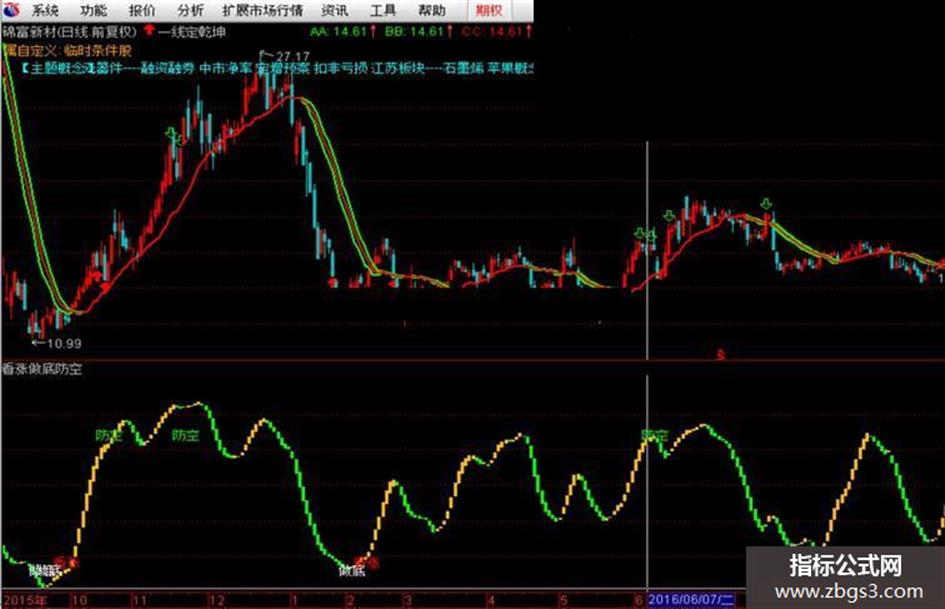Click the 2015年 time axis label
Screen dimensions: 945x609
click(x=25, y=600)
